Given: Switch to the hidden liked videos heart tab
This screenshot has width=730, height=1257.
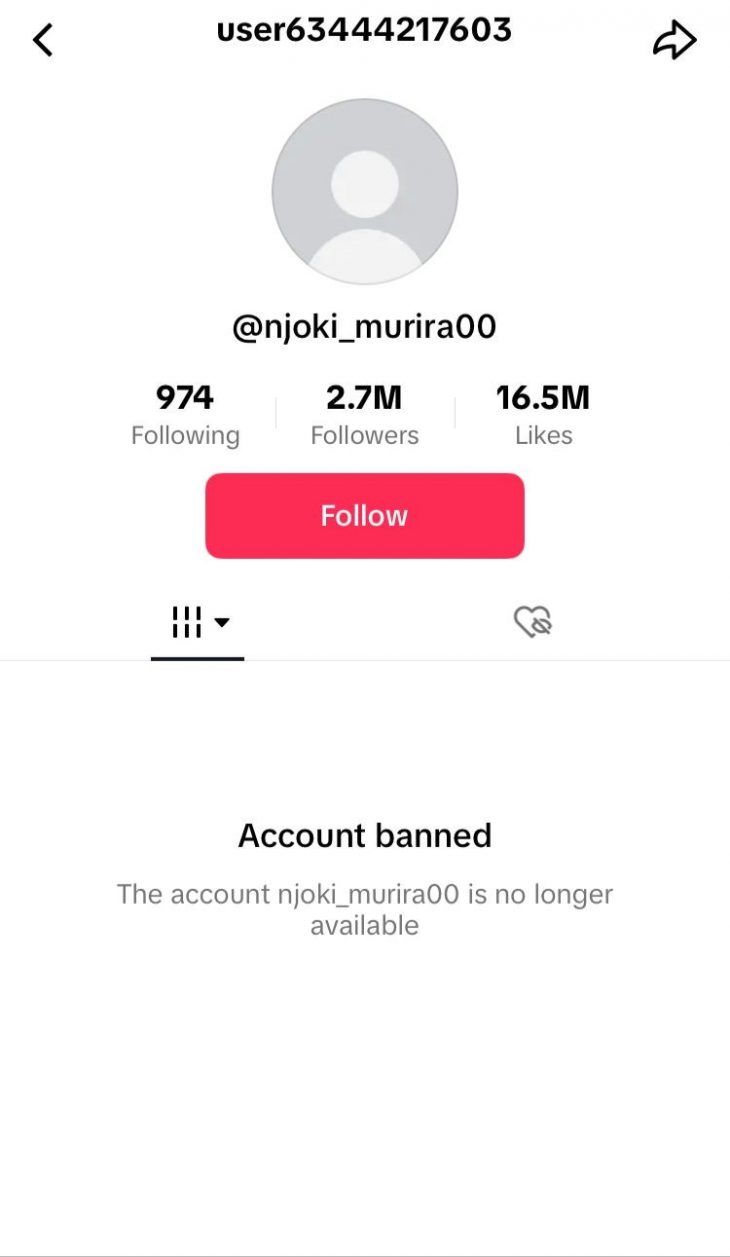Looking at the screenshot, I should point(533,622).
